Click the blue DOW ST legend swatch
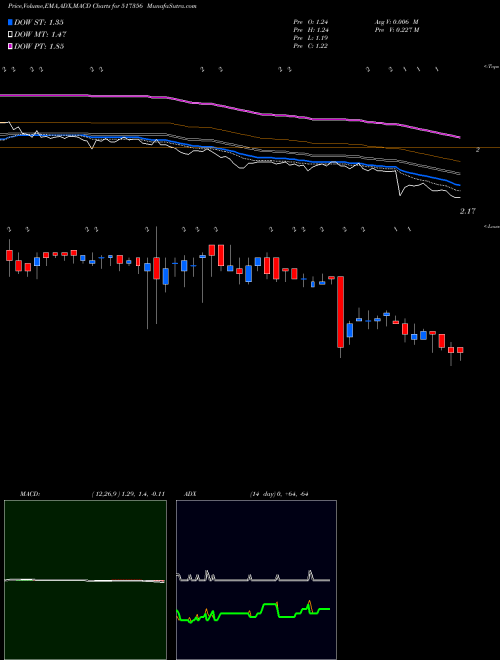The height and width of the screenshot is (660, 500). 10,22
